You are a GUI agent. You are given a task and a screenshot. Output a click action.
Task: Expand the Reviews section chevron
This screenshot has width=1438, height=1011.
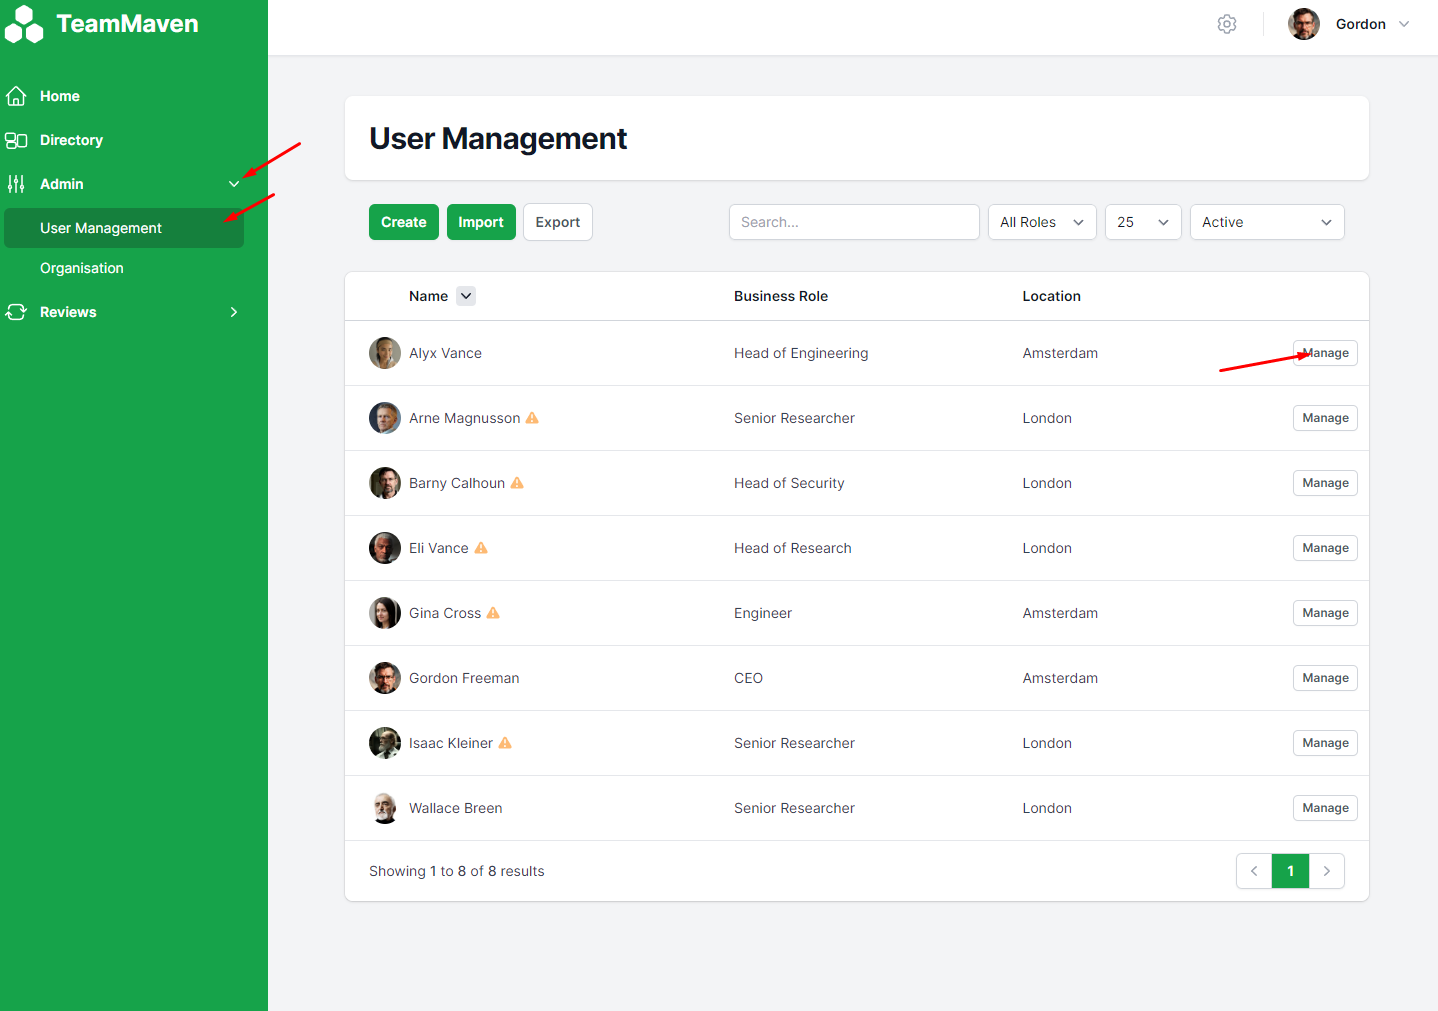point(234,312)
